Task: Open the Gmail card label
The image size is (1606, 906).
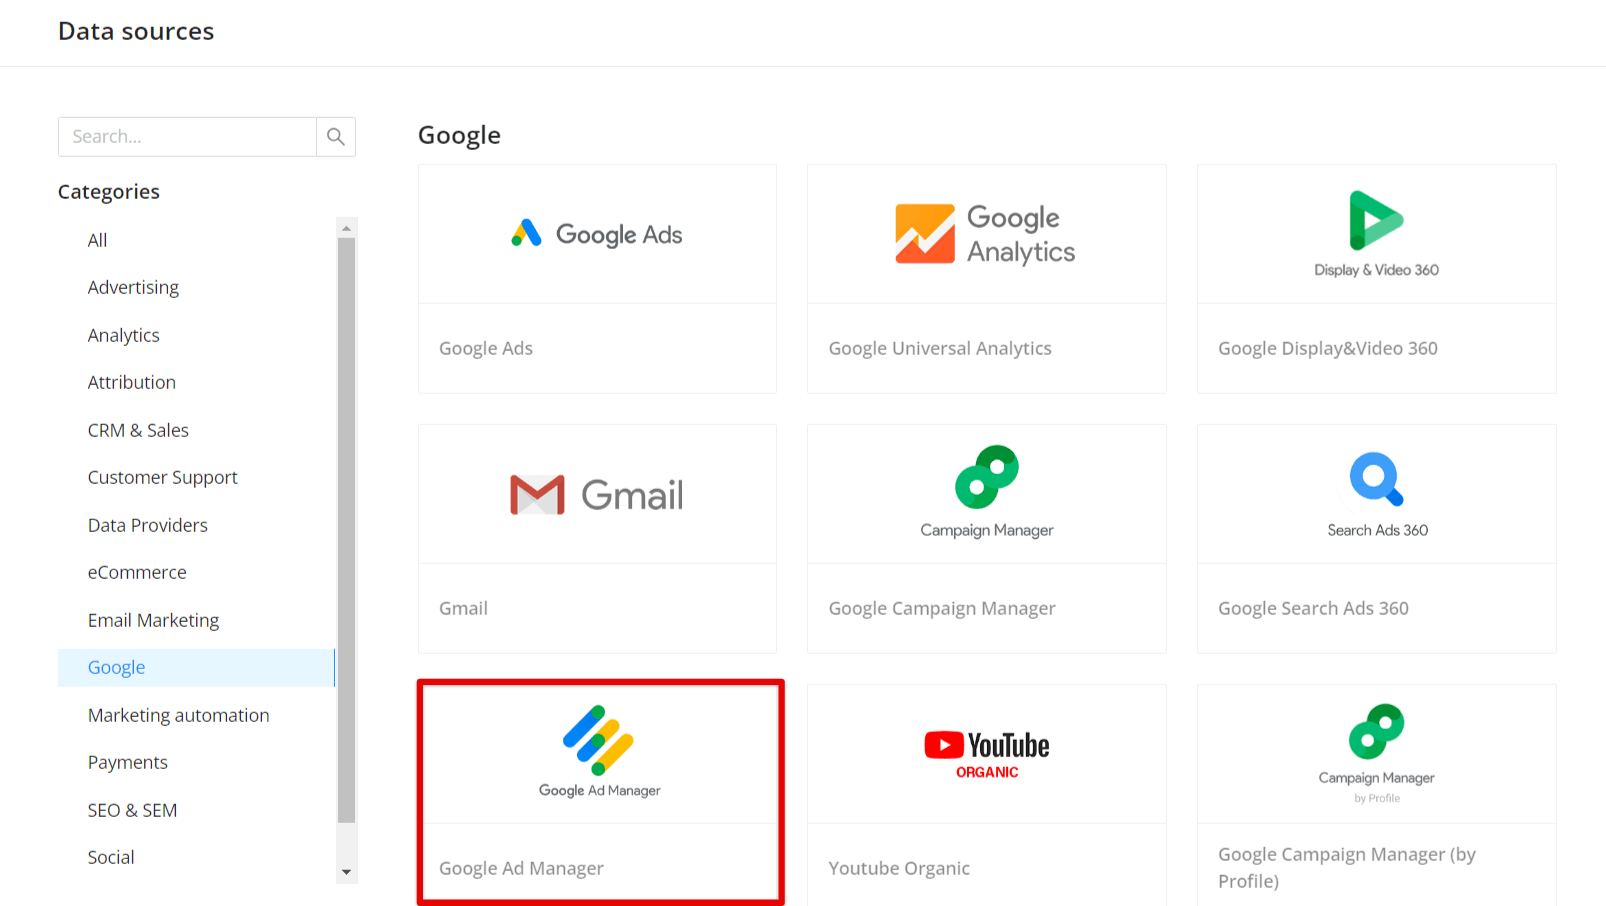Action: coord(463,608)
